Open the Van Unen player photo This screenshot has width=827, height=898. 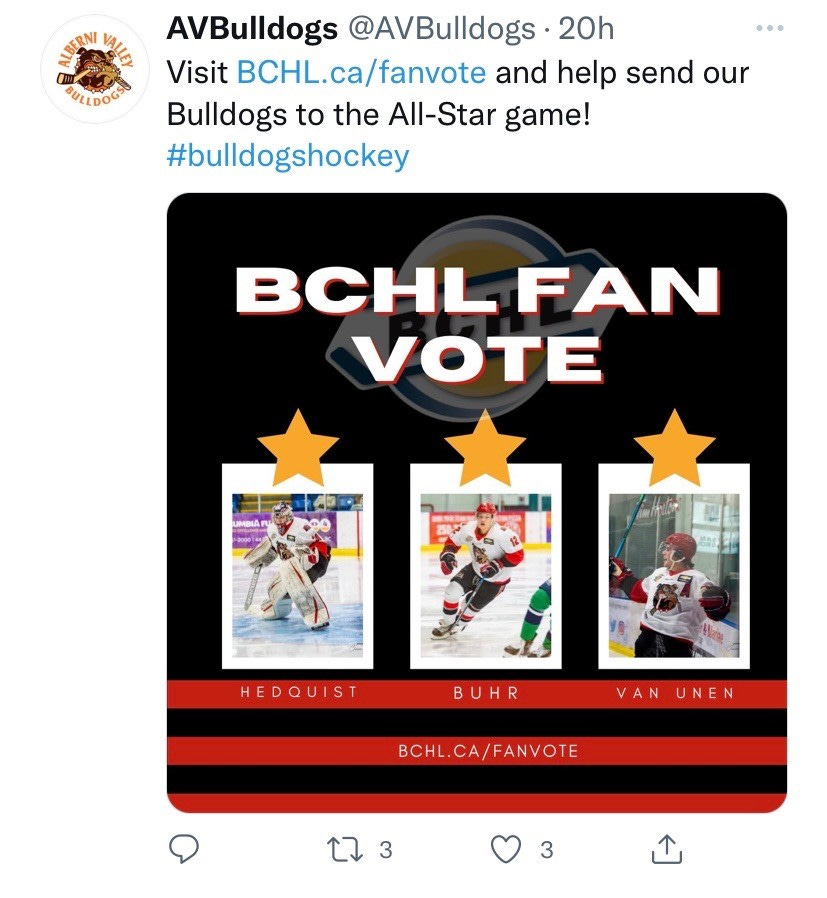674,575
